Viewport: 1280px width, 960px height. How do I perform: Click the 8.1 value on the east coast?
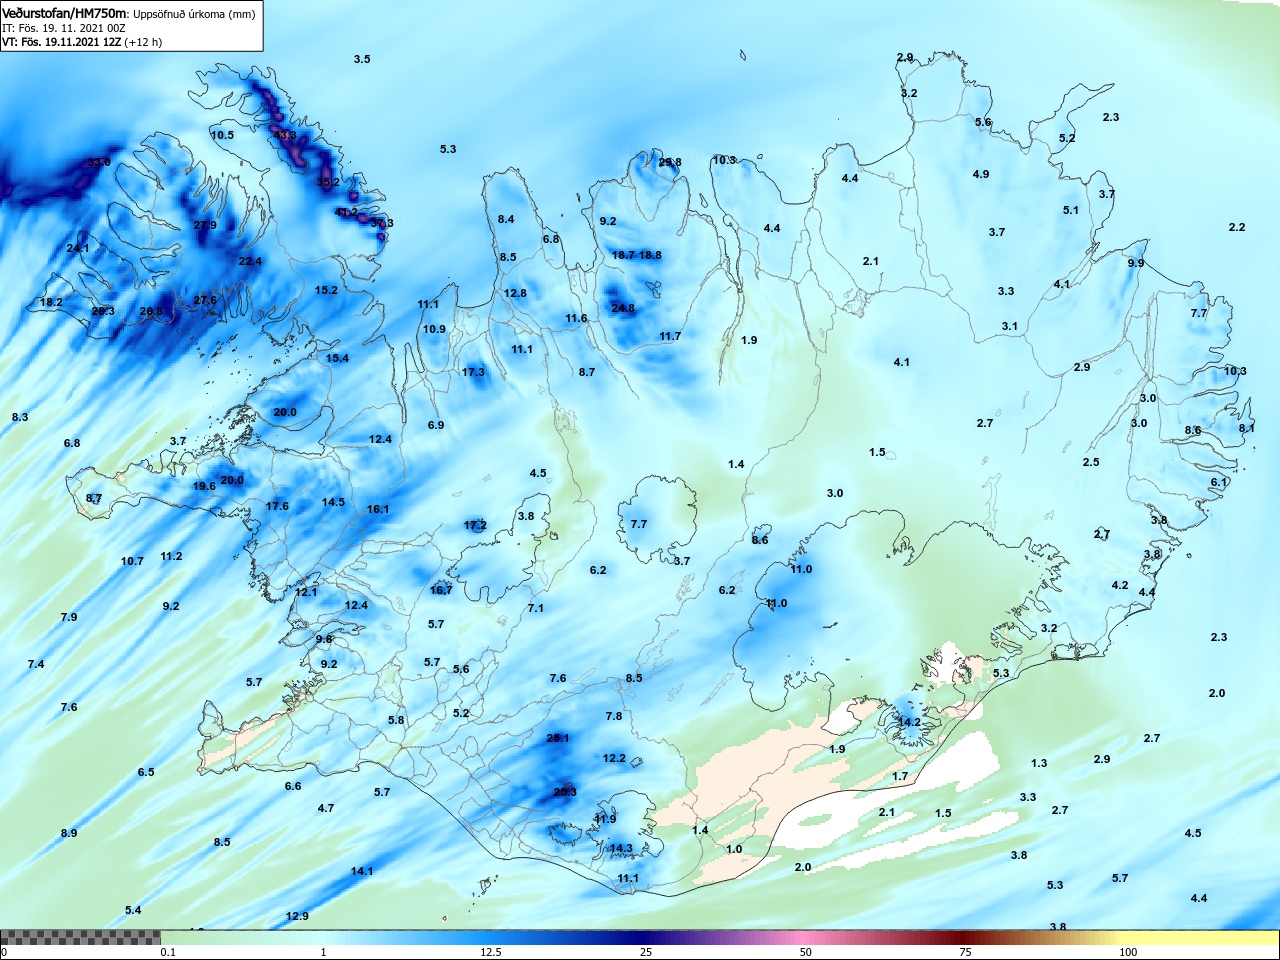click(x=1247, y=428)
